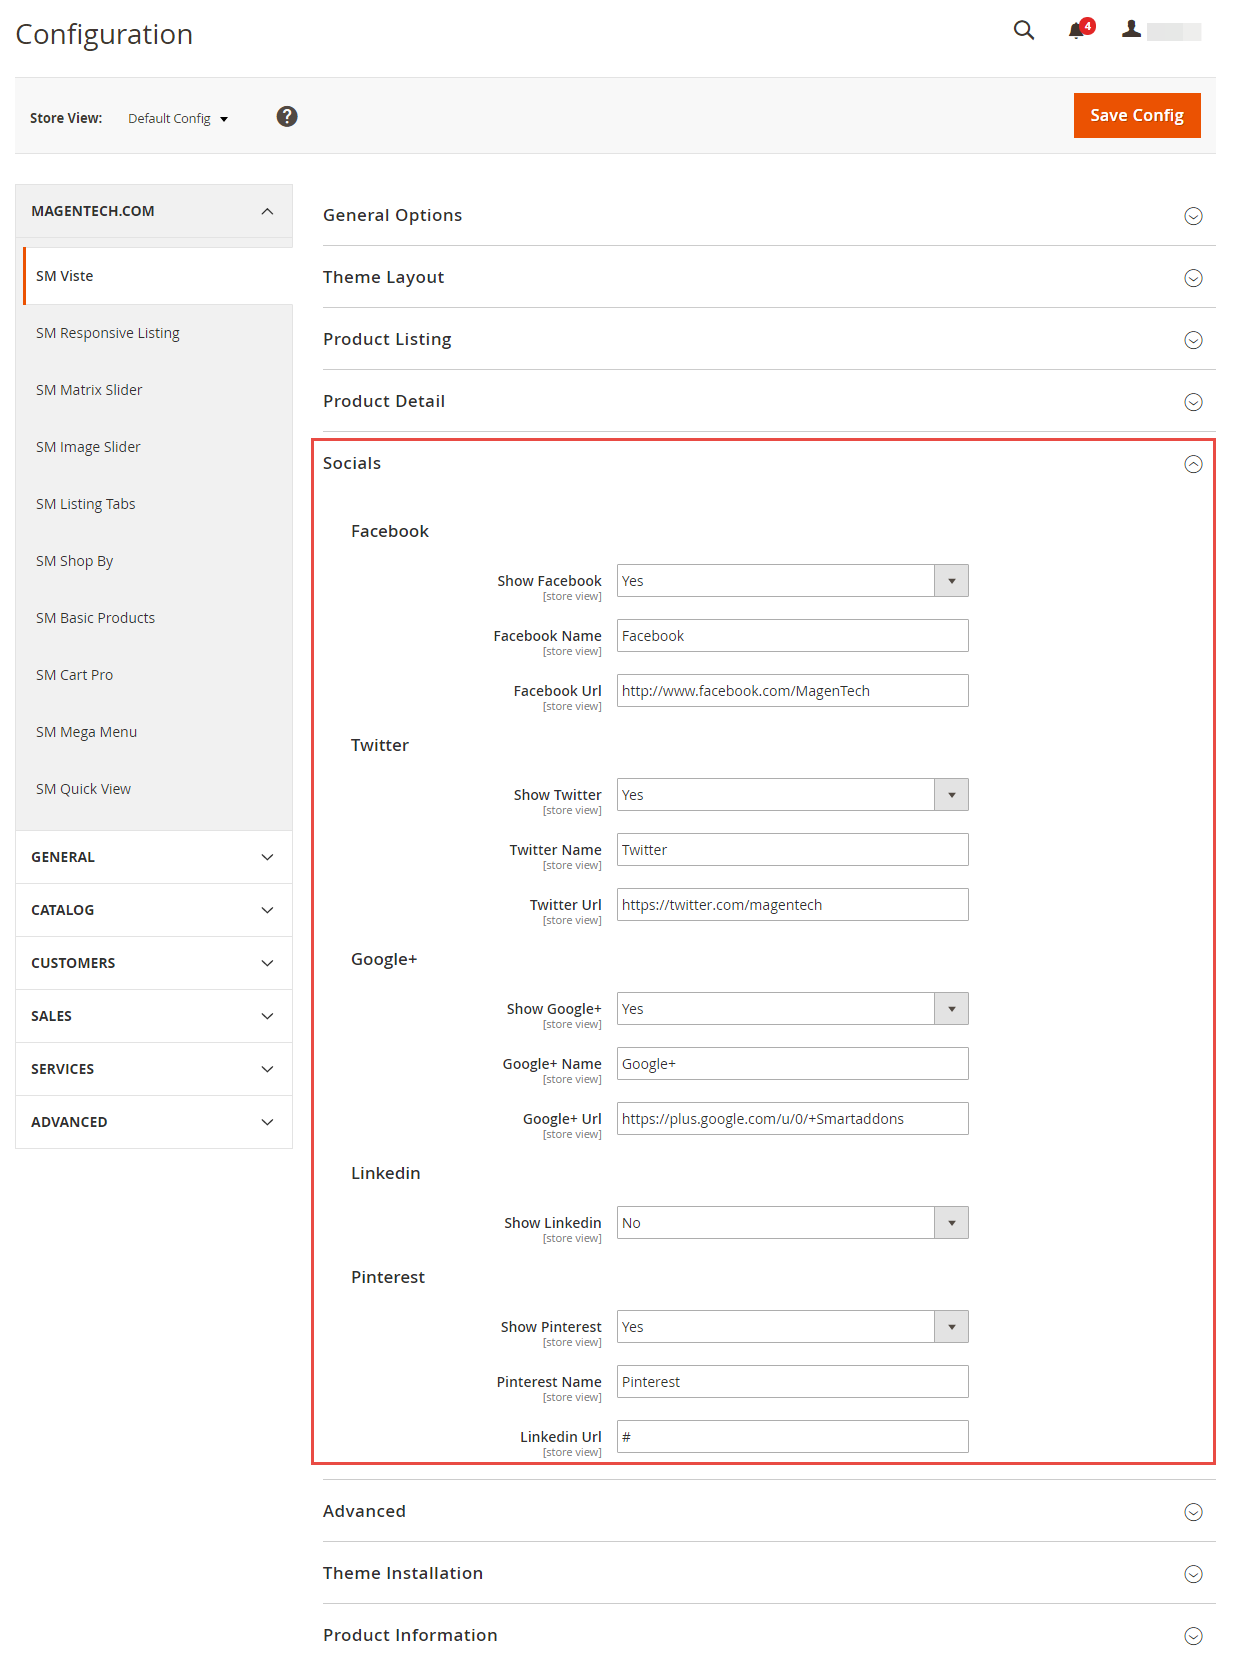This screenshot has width=1239, height=1674.
Task: Click the help question mark icon
Action: click(x=287, y=117)
